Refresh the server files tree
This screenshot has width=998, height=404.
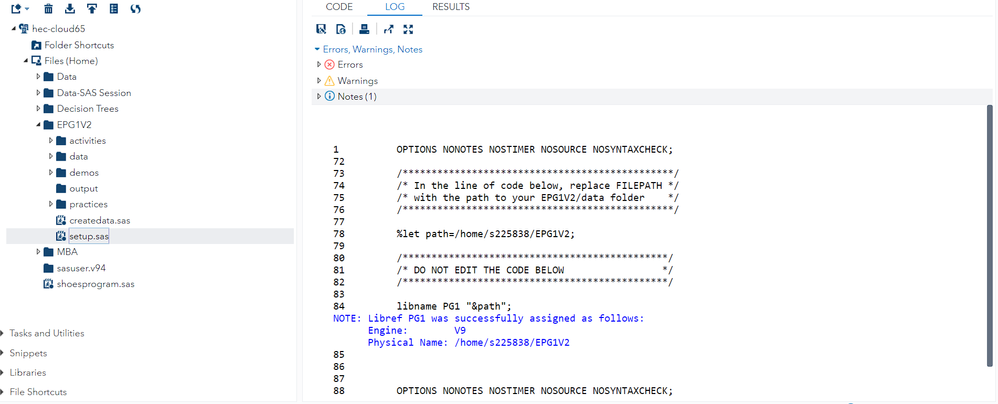136,9
